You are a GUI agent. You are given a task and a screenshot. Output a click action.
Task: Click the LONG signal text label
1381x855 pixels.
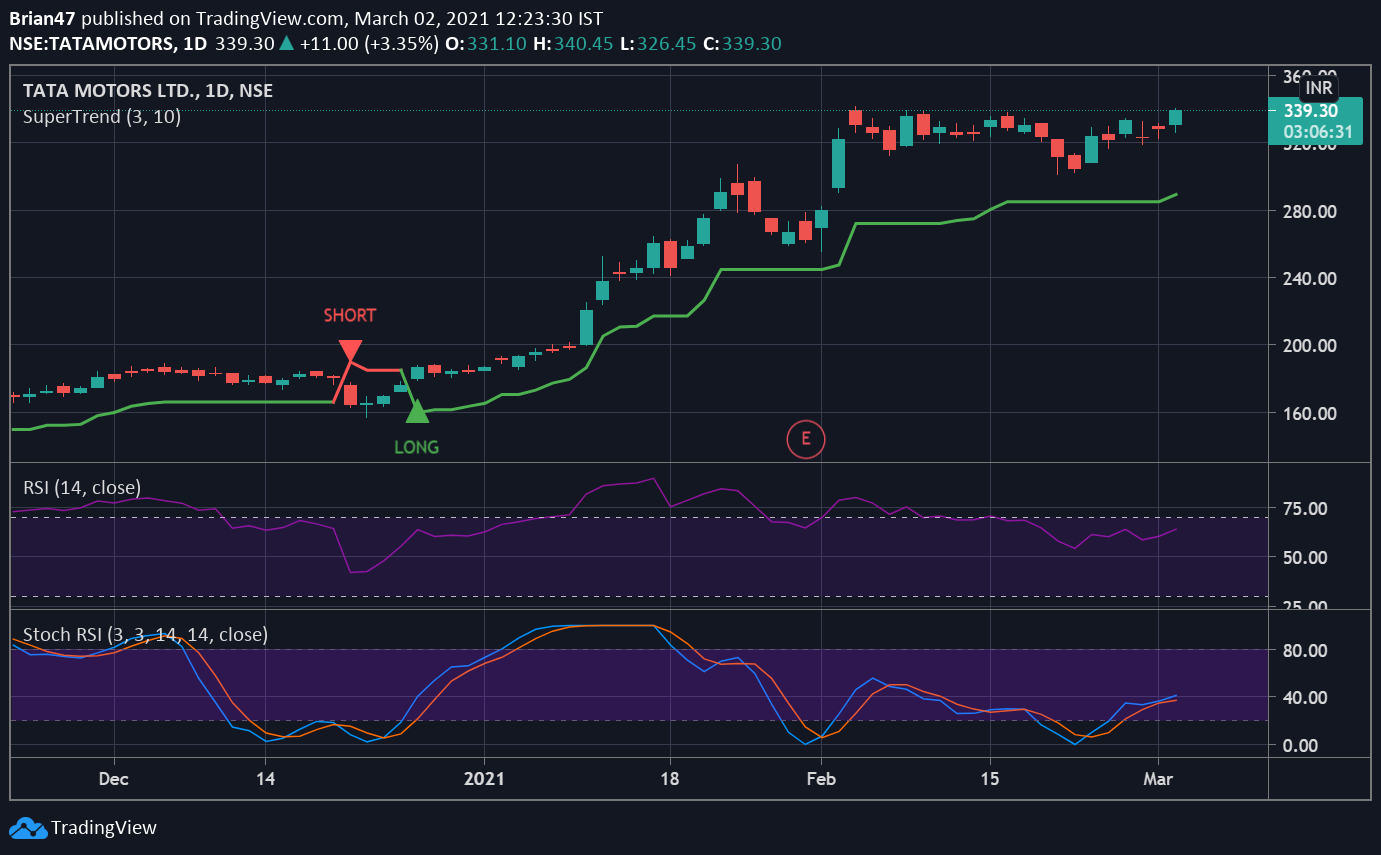point(416,447)
